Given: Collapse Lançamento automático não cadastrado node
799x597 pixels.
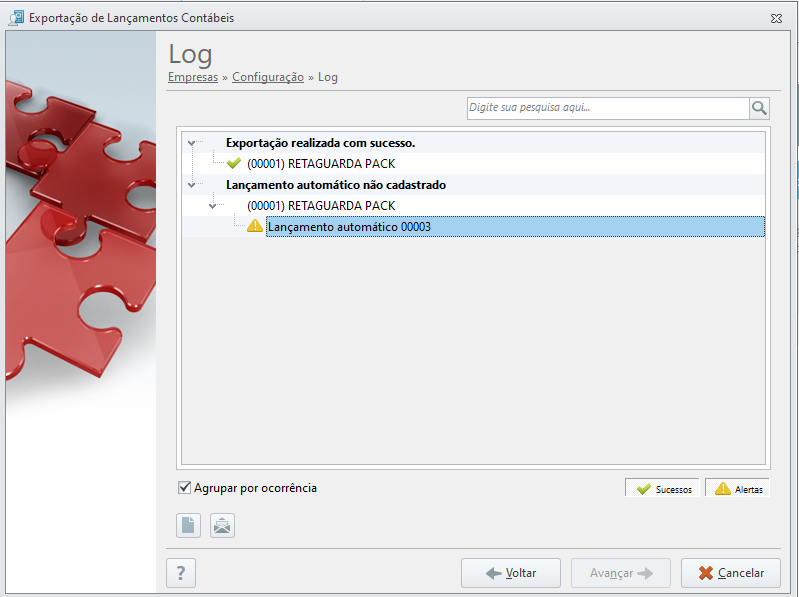Looking at the screenshot, I should point(192,185).
